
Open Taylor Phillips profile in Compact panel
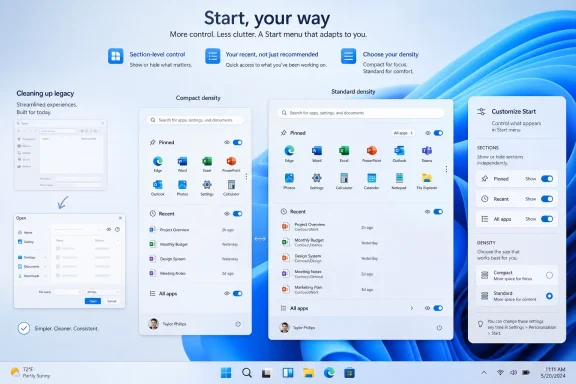pyautogui.click(x=167, y=324)
